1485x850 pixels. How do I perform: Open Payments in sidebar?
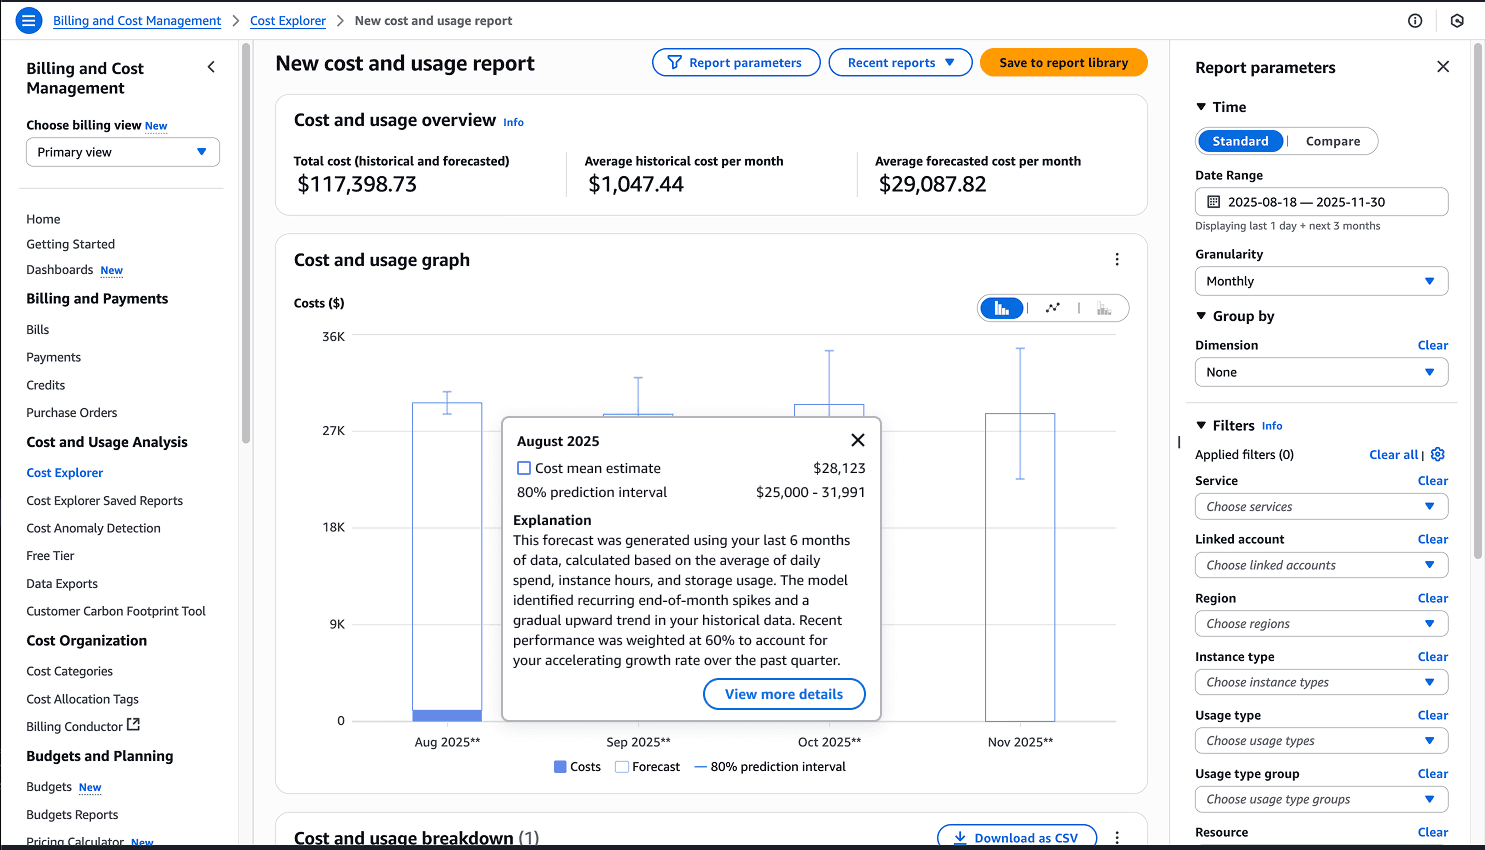point(54,357)
